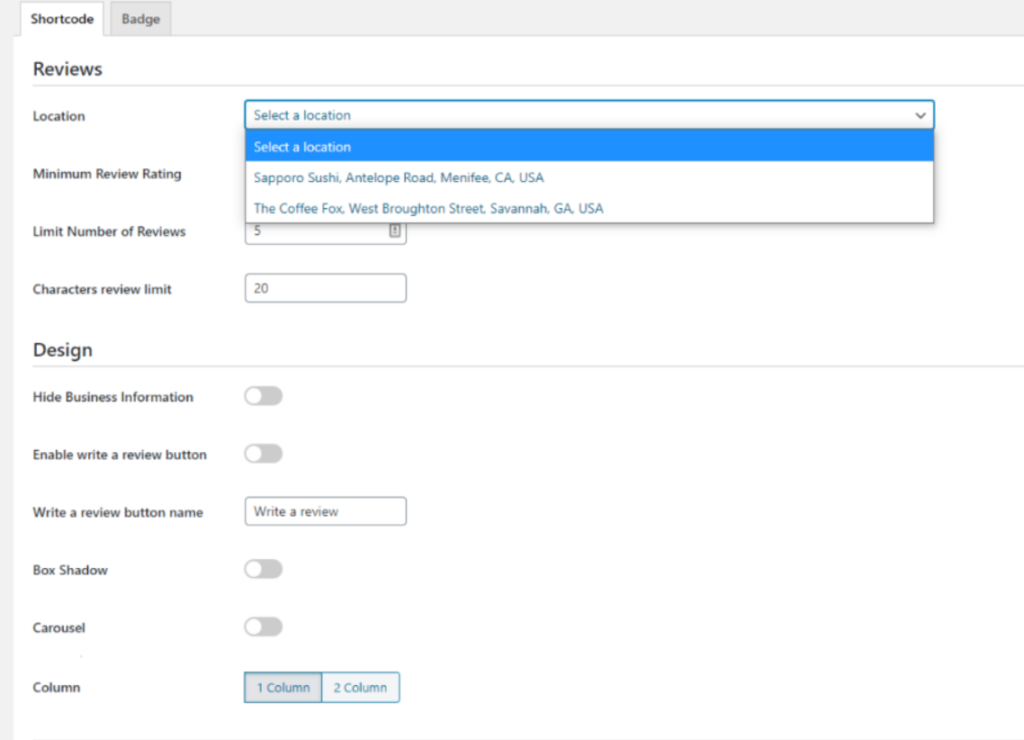Open the Badge tab
Screen dimensions: 1024x740
(x=140, y=19)
